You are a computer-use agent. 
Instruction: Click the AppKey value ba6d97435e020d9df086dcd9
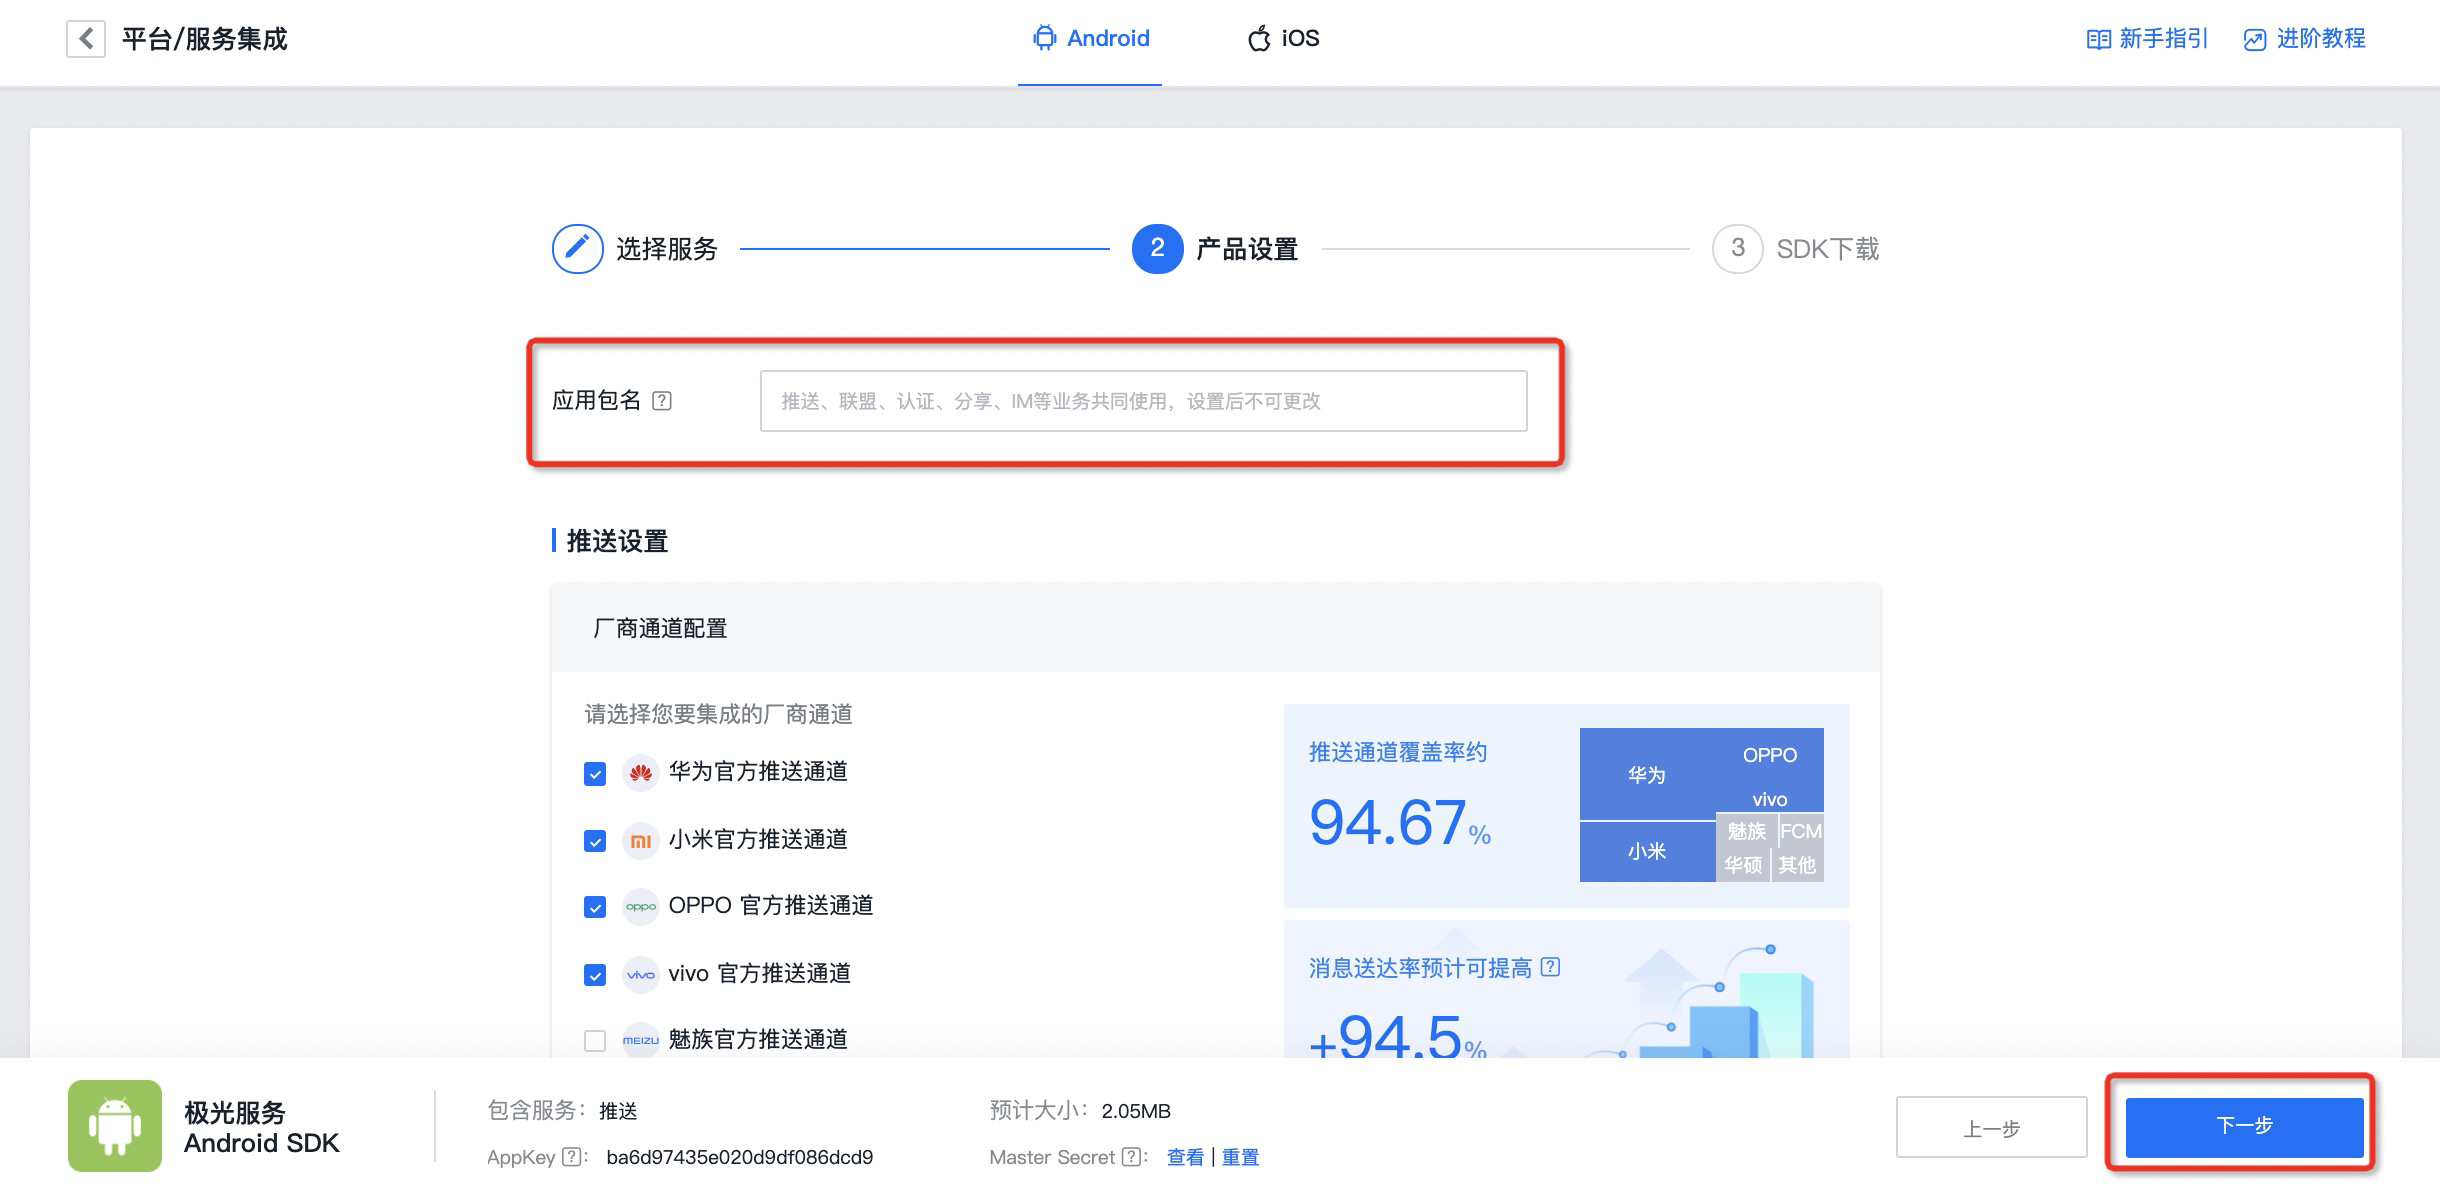(739, 1157)
